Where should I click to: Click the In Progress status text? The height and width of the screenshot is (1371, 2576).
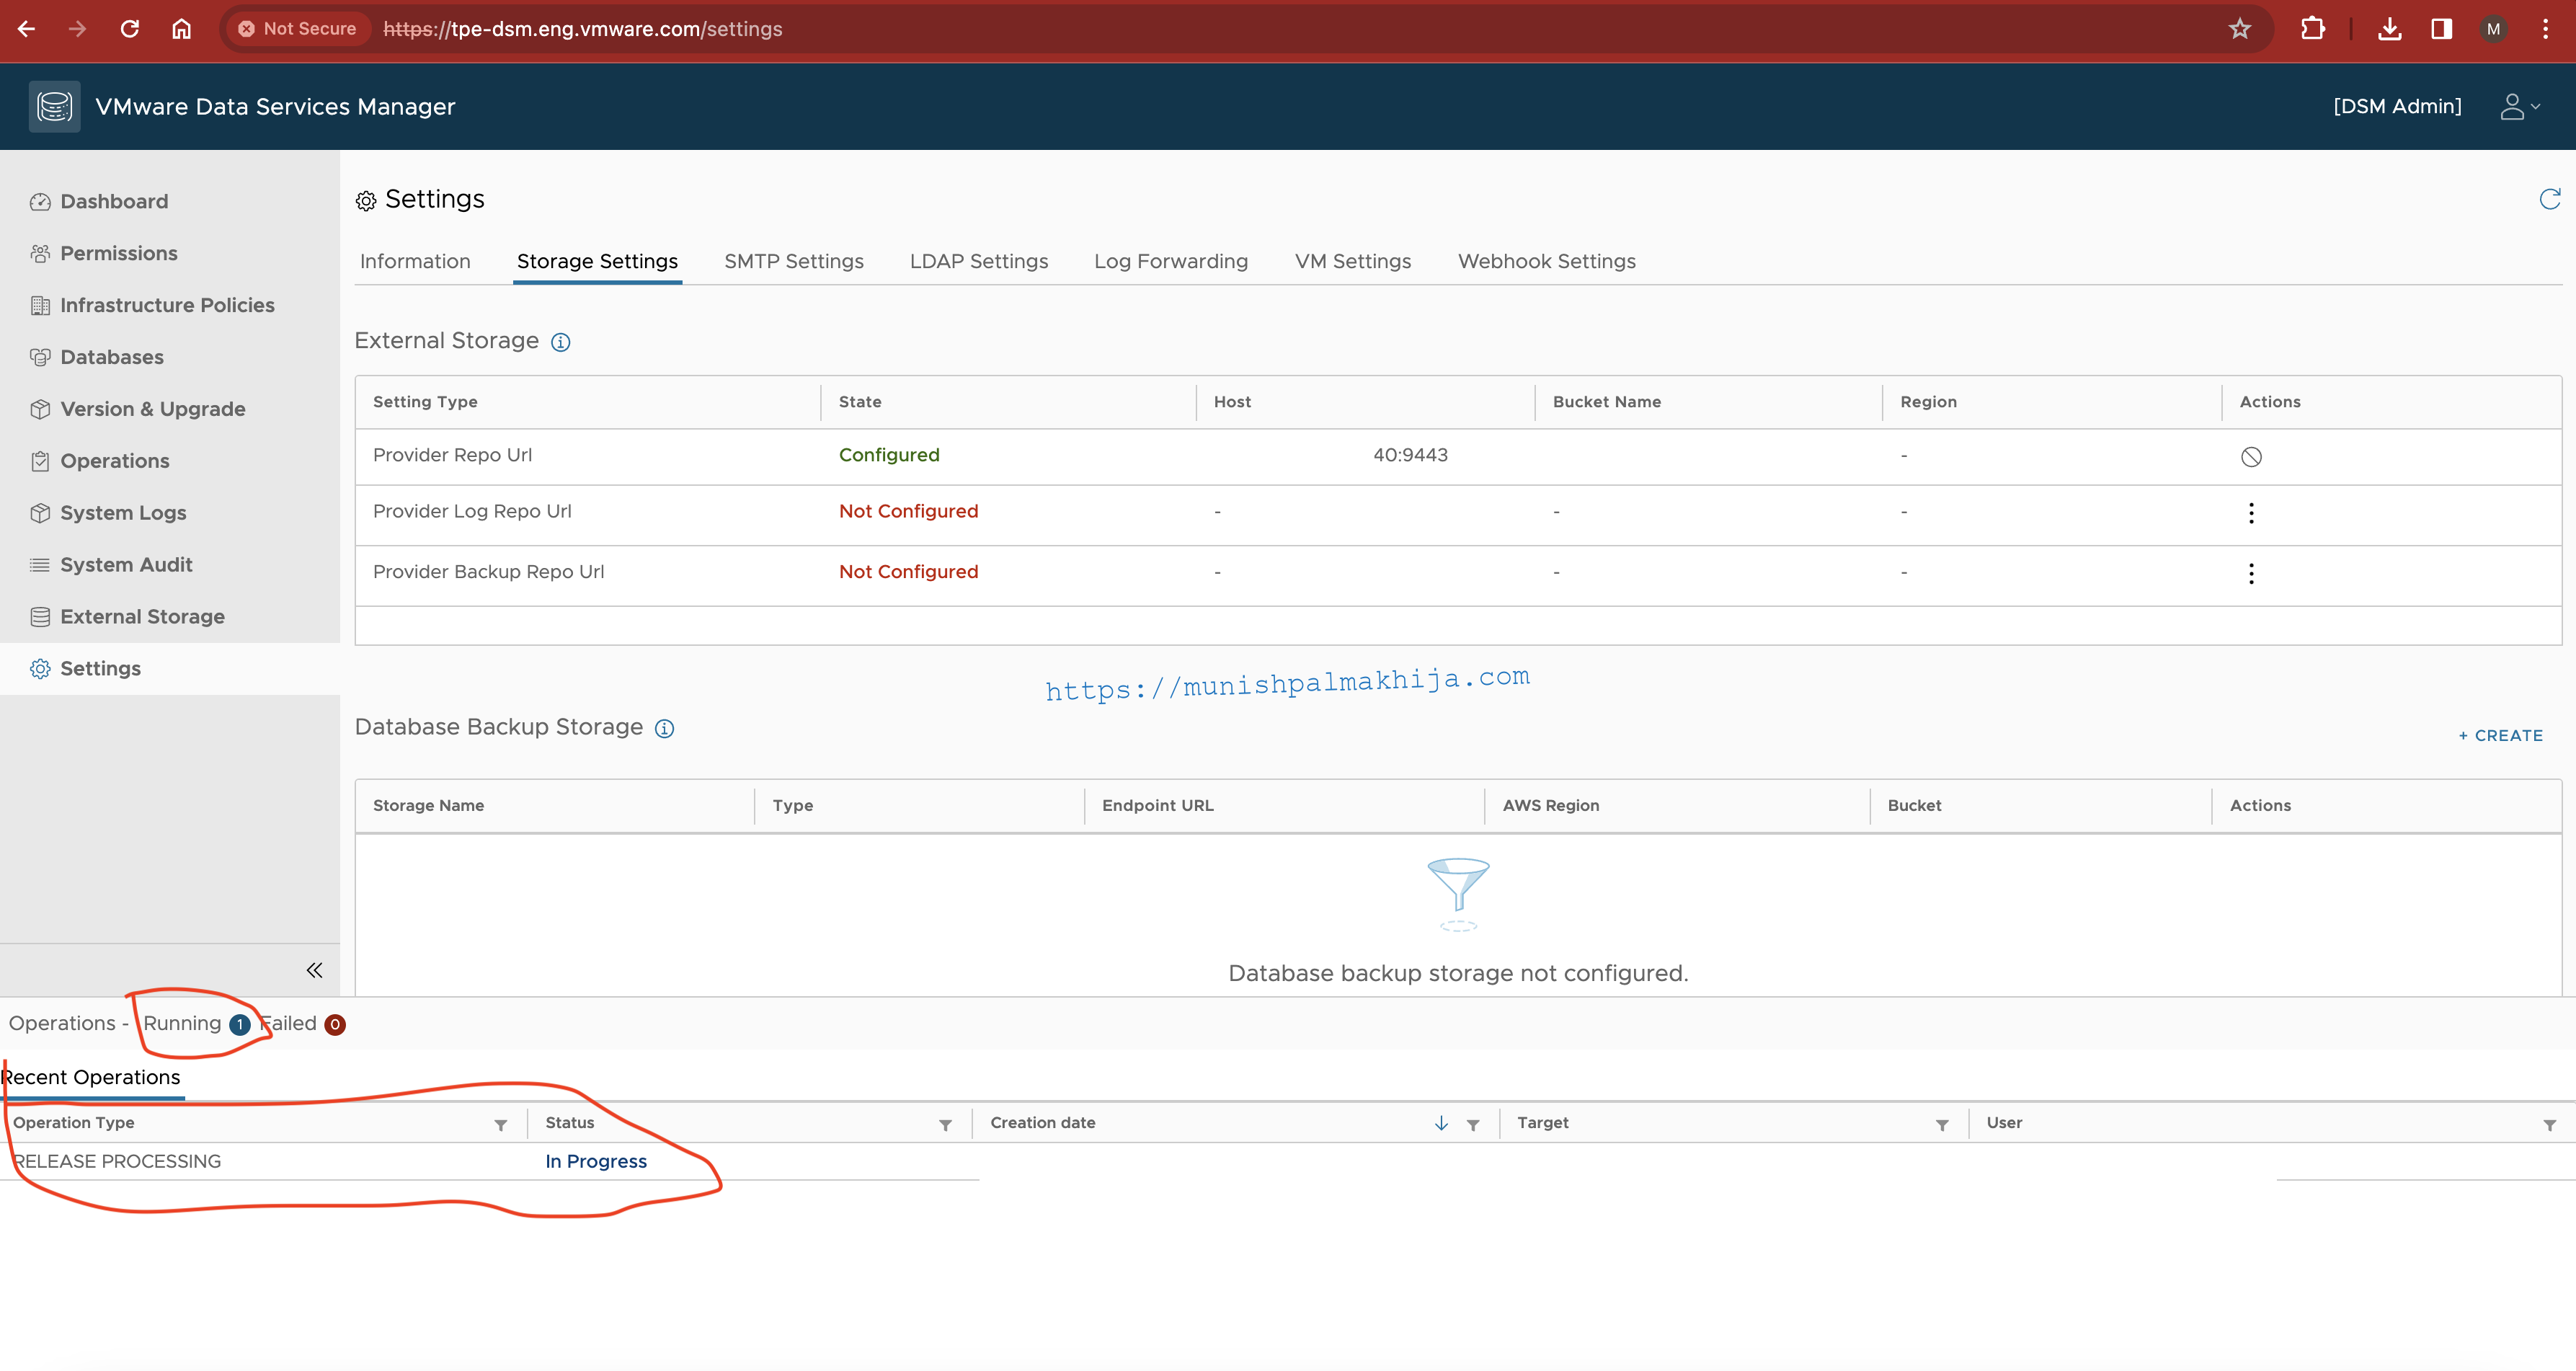point(596,1161)
